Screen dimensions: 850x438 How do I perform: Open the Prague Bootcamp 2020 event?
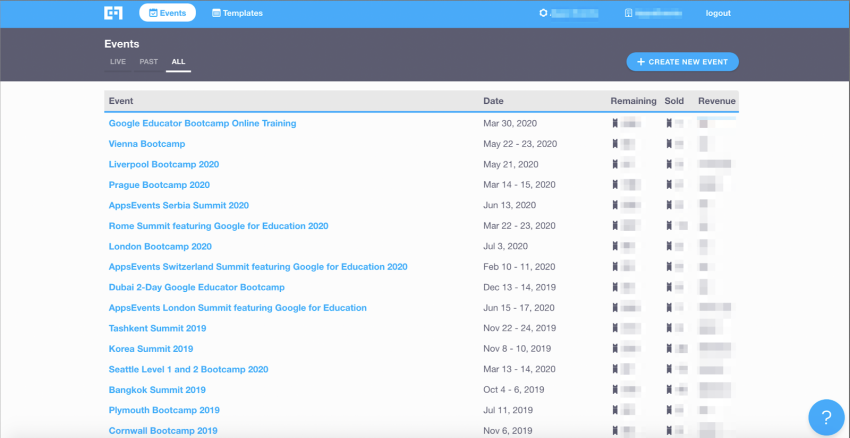pyautogui.click(x=159, y=185)
